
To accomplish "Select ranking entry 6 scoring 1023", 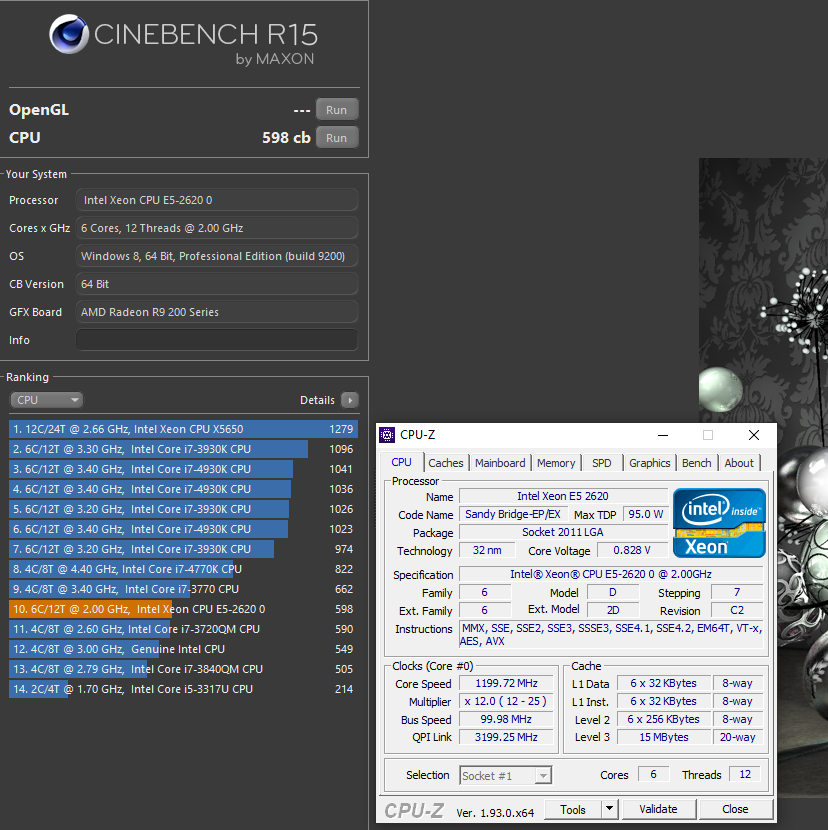I will (183, 529).
